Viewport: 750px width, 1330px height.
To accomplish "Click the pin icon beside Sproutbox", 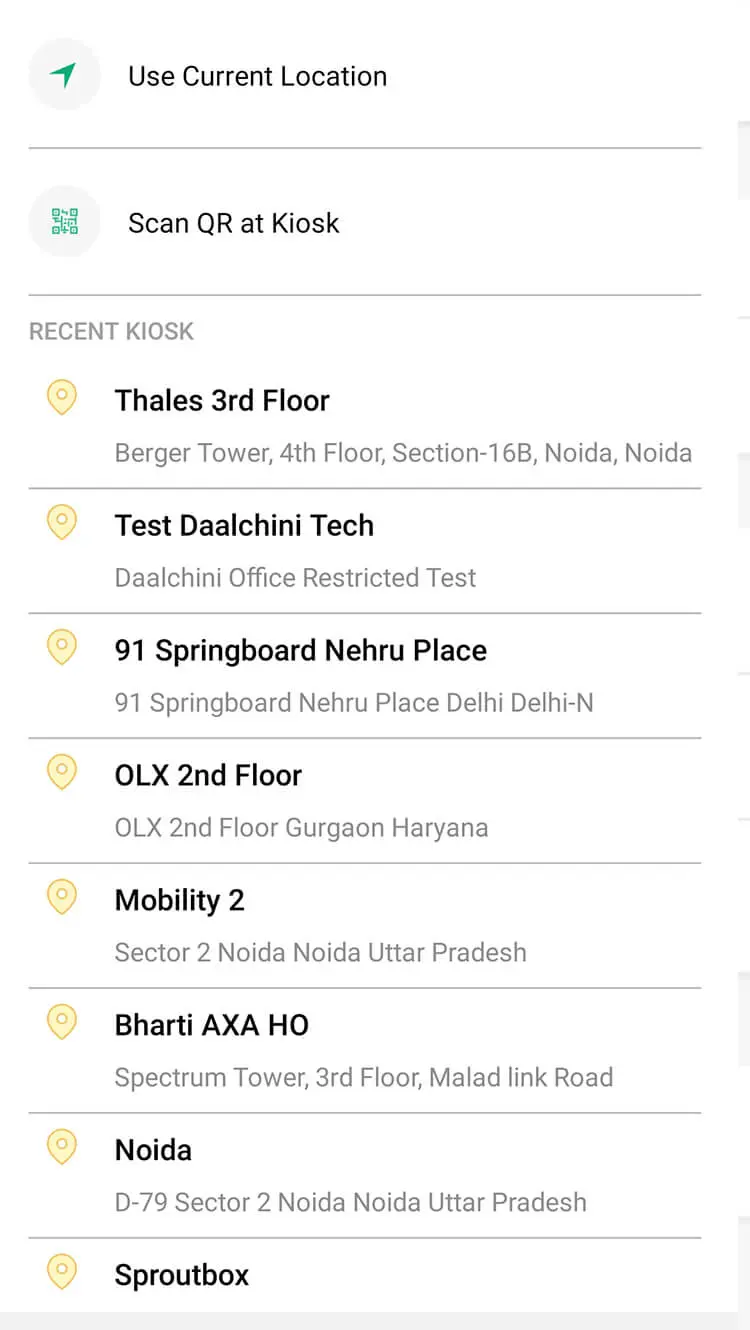I will coord(62,1273).
